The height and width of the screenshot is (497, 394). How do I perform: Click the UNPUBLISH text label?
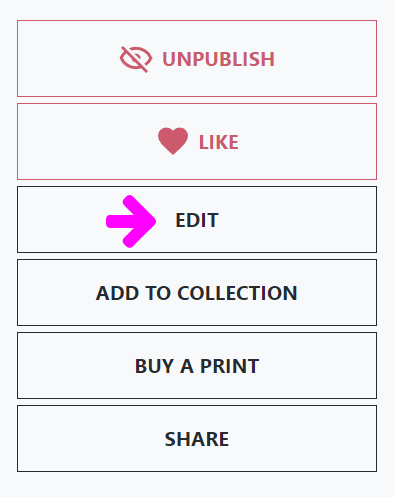218,59
